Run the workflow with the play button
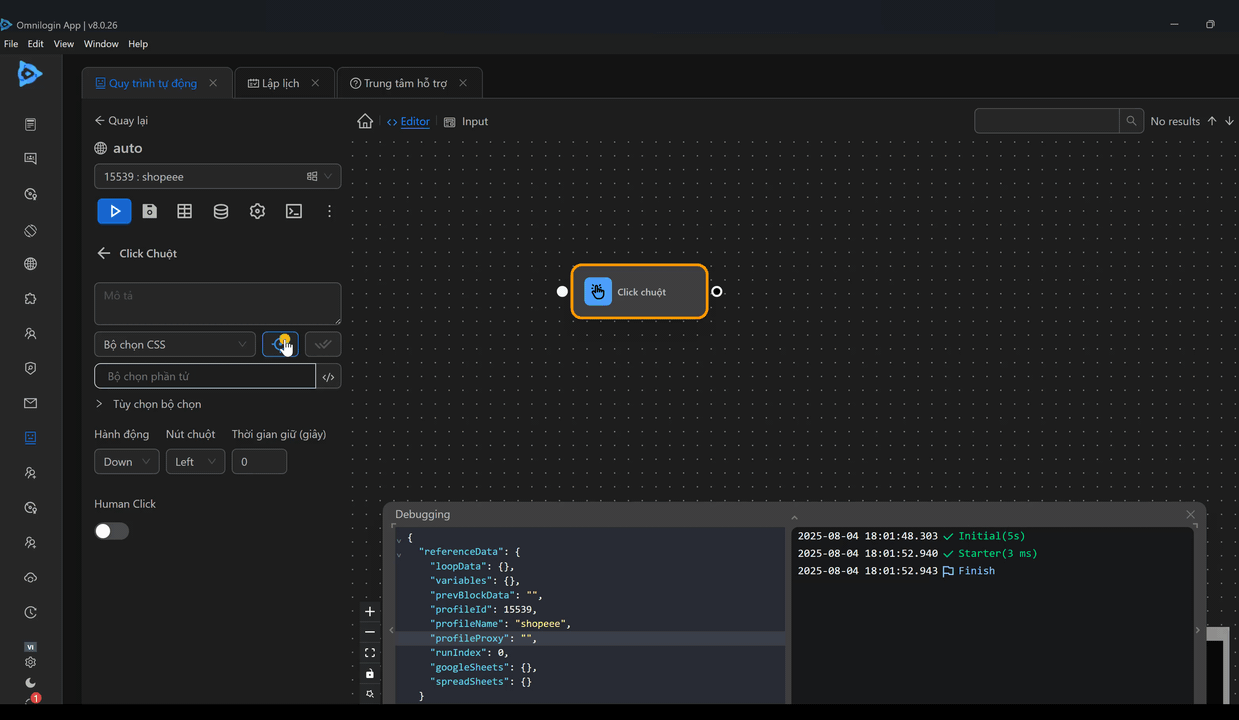Screen dimensions: 1239x720 [x=114, y=211]
